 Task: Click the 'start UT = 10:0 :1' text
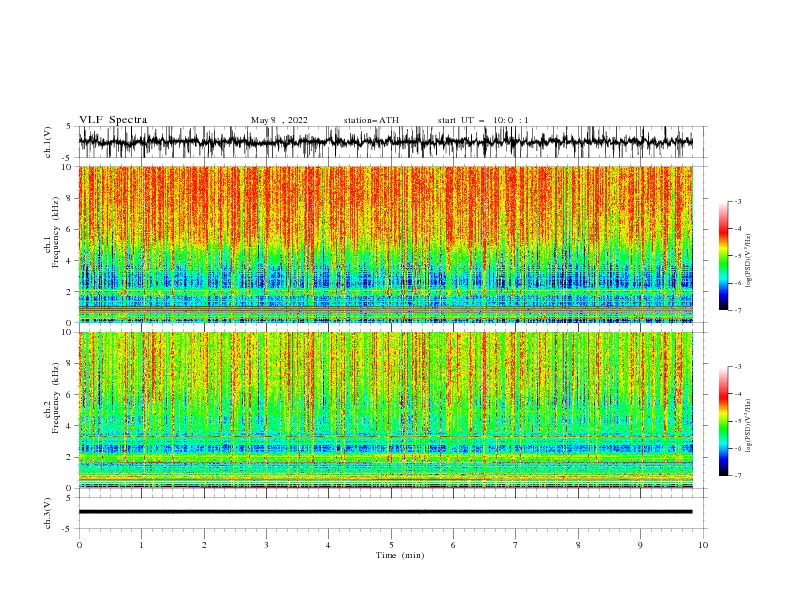483,120
